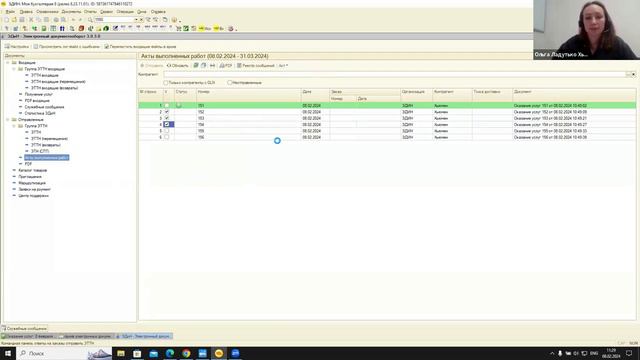Click the first sheet icon after Обновить
Image resolution: width=640 pixels, height=360 pixels.
tap(196, 65)
